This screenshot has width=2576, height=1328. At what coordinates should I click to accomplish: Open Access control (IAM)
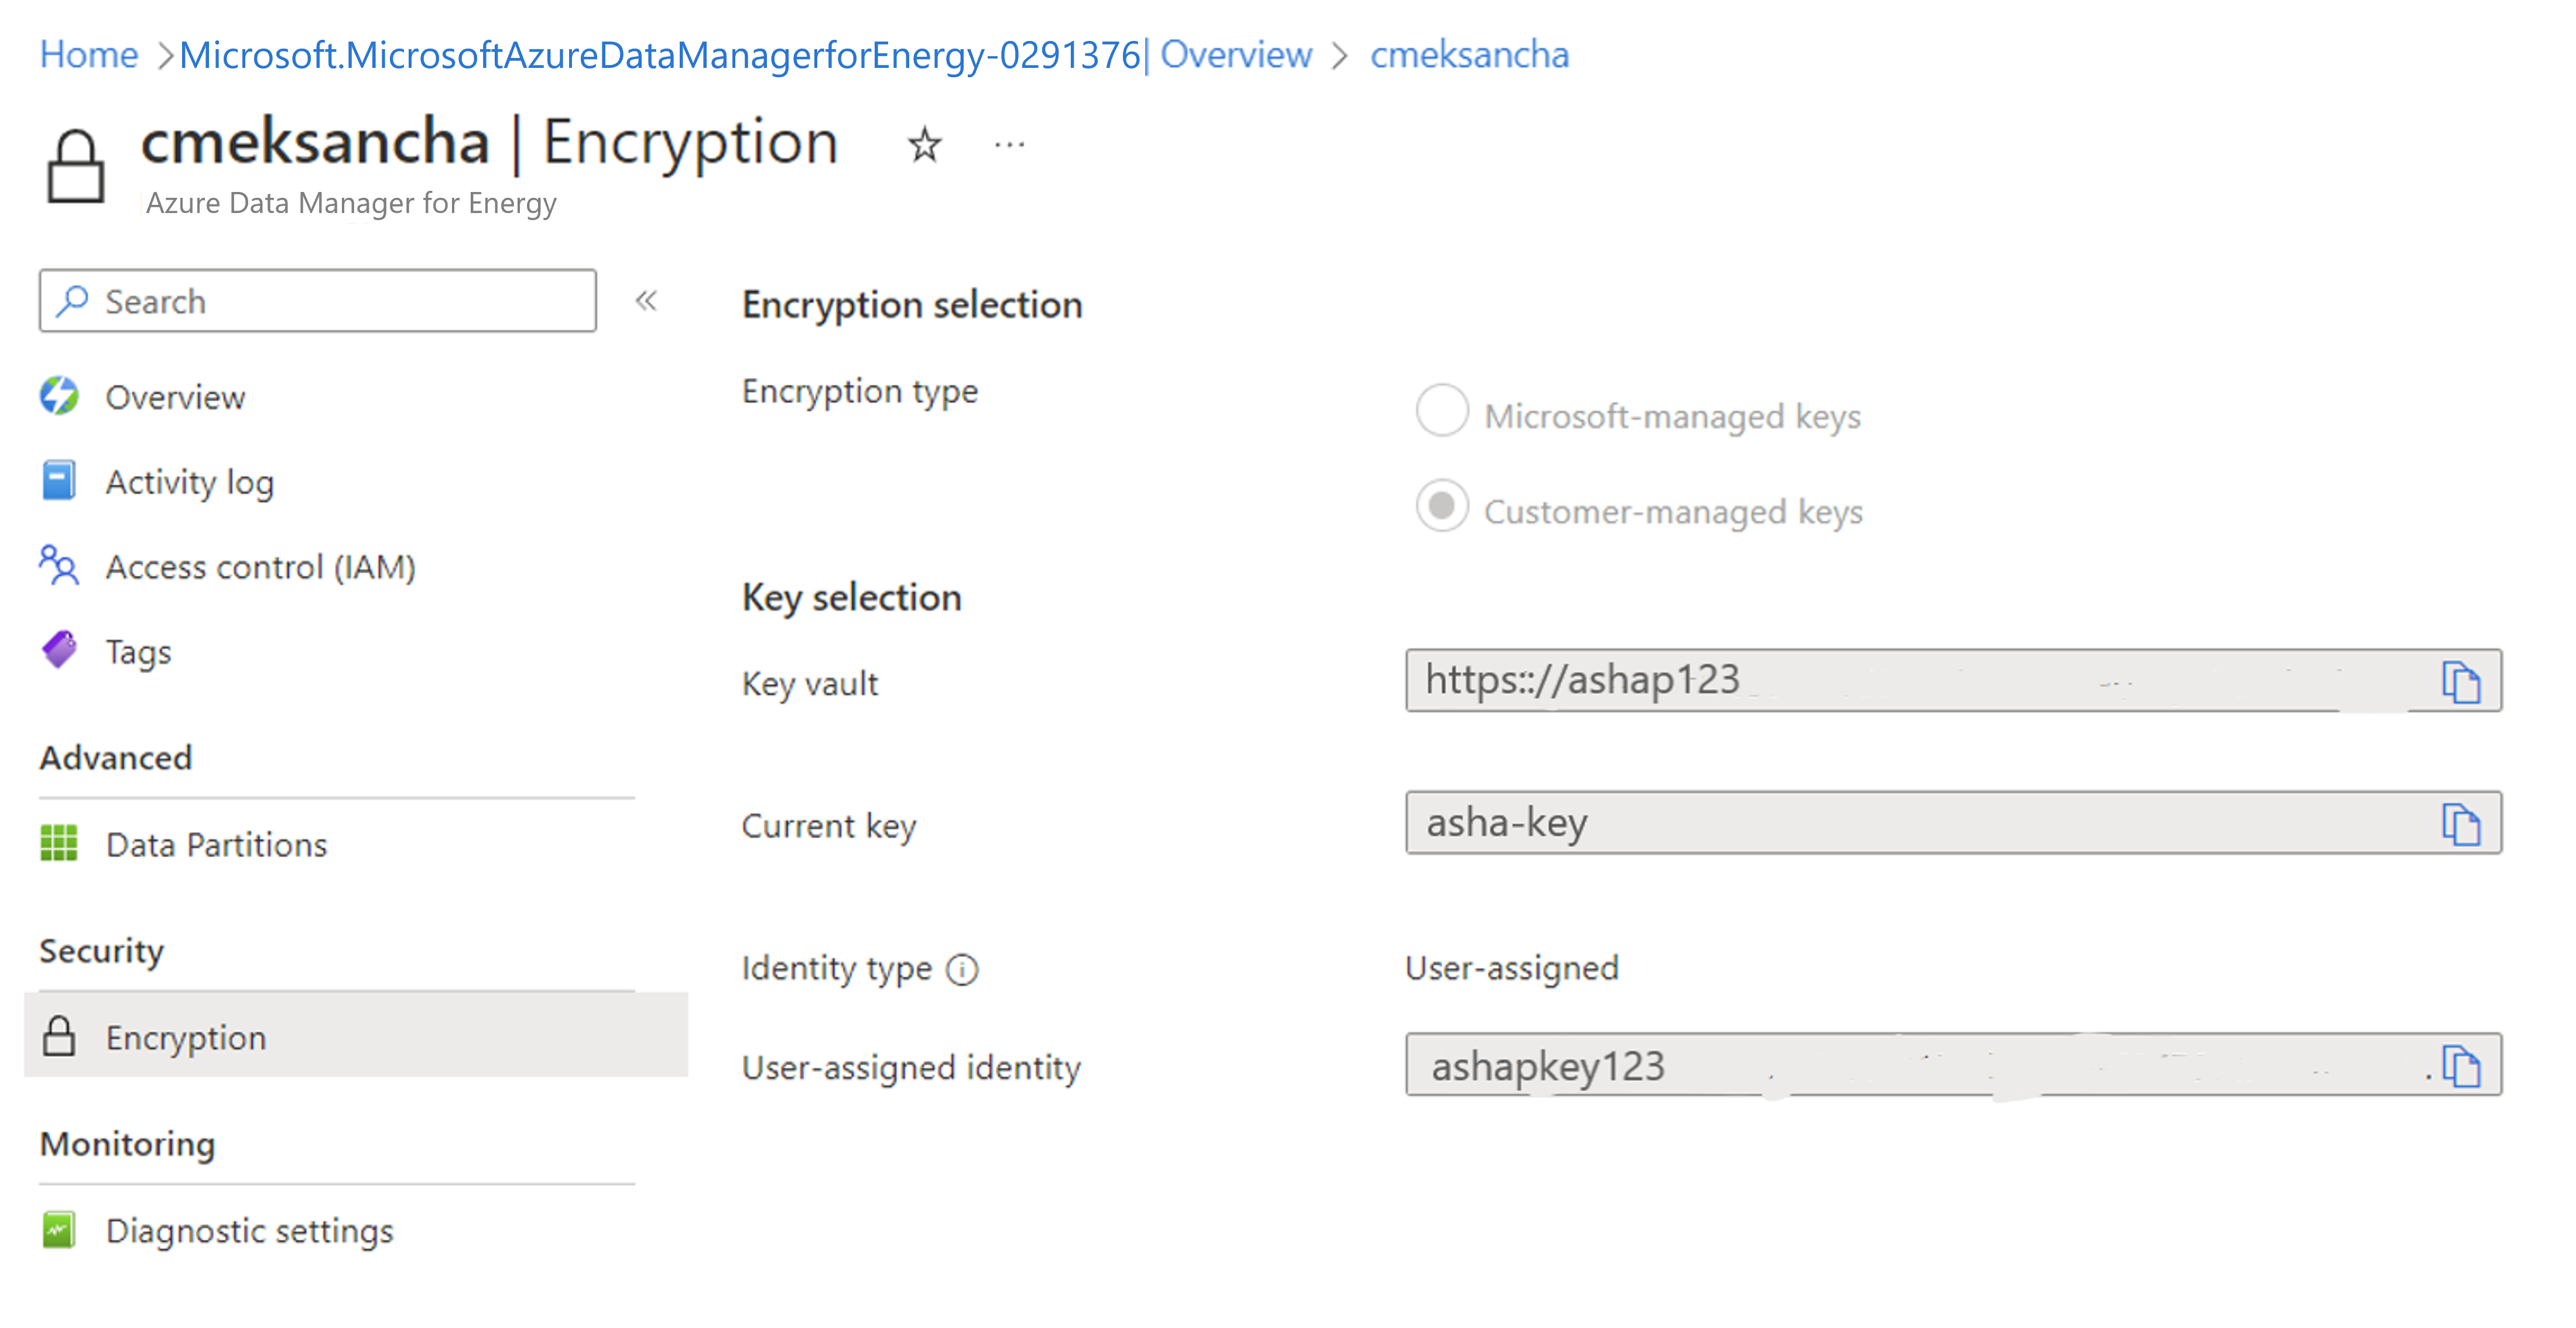[x=261, y=566]
